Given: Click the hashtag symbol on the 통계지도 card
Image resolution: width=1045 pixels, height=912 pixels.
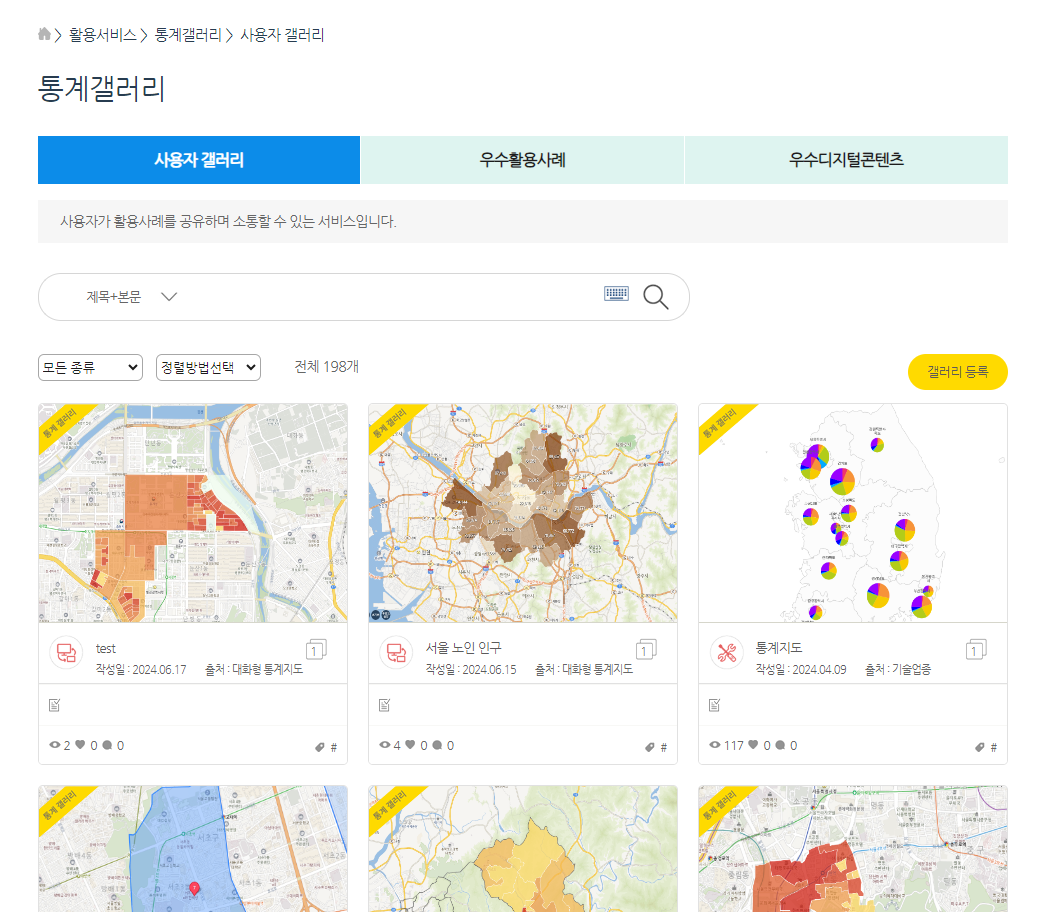Looking at the screenshot, I should pyautogui.click(x=992, y=745).
